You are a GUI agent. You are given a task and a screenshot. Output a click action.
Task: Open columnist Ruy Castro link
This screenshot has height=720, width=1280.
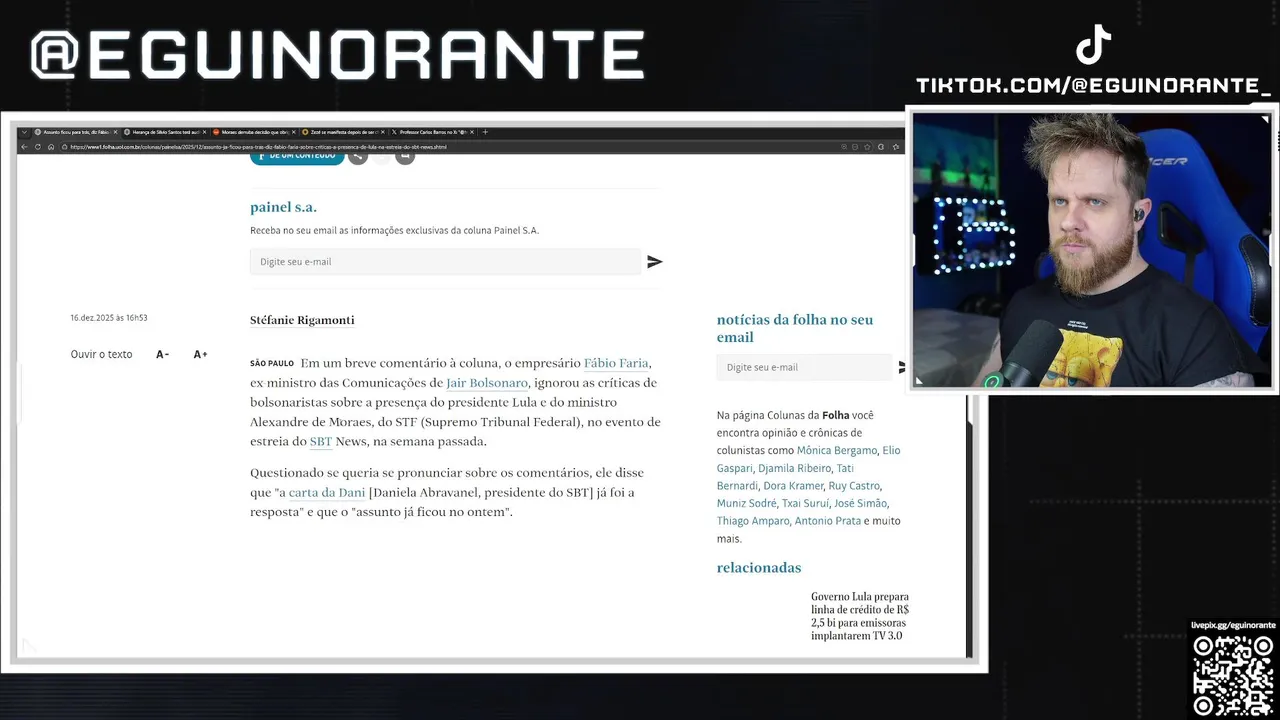pos(854,486)
